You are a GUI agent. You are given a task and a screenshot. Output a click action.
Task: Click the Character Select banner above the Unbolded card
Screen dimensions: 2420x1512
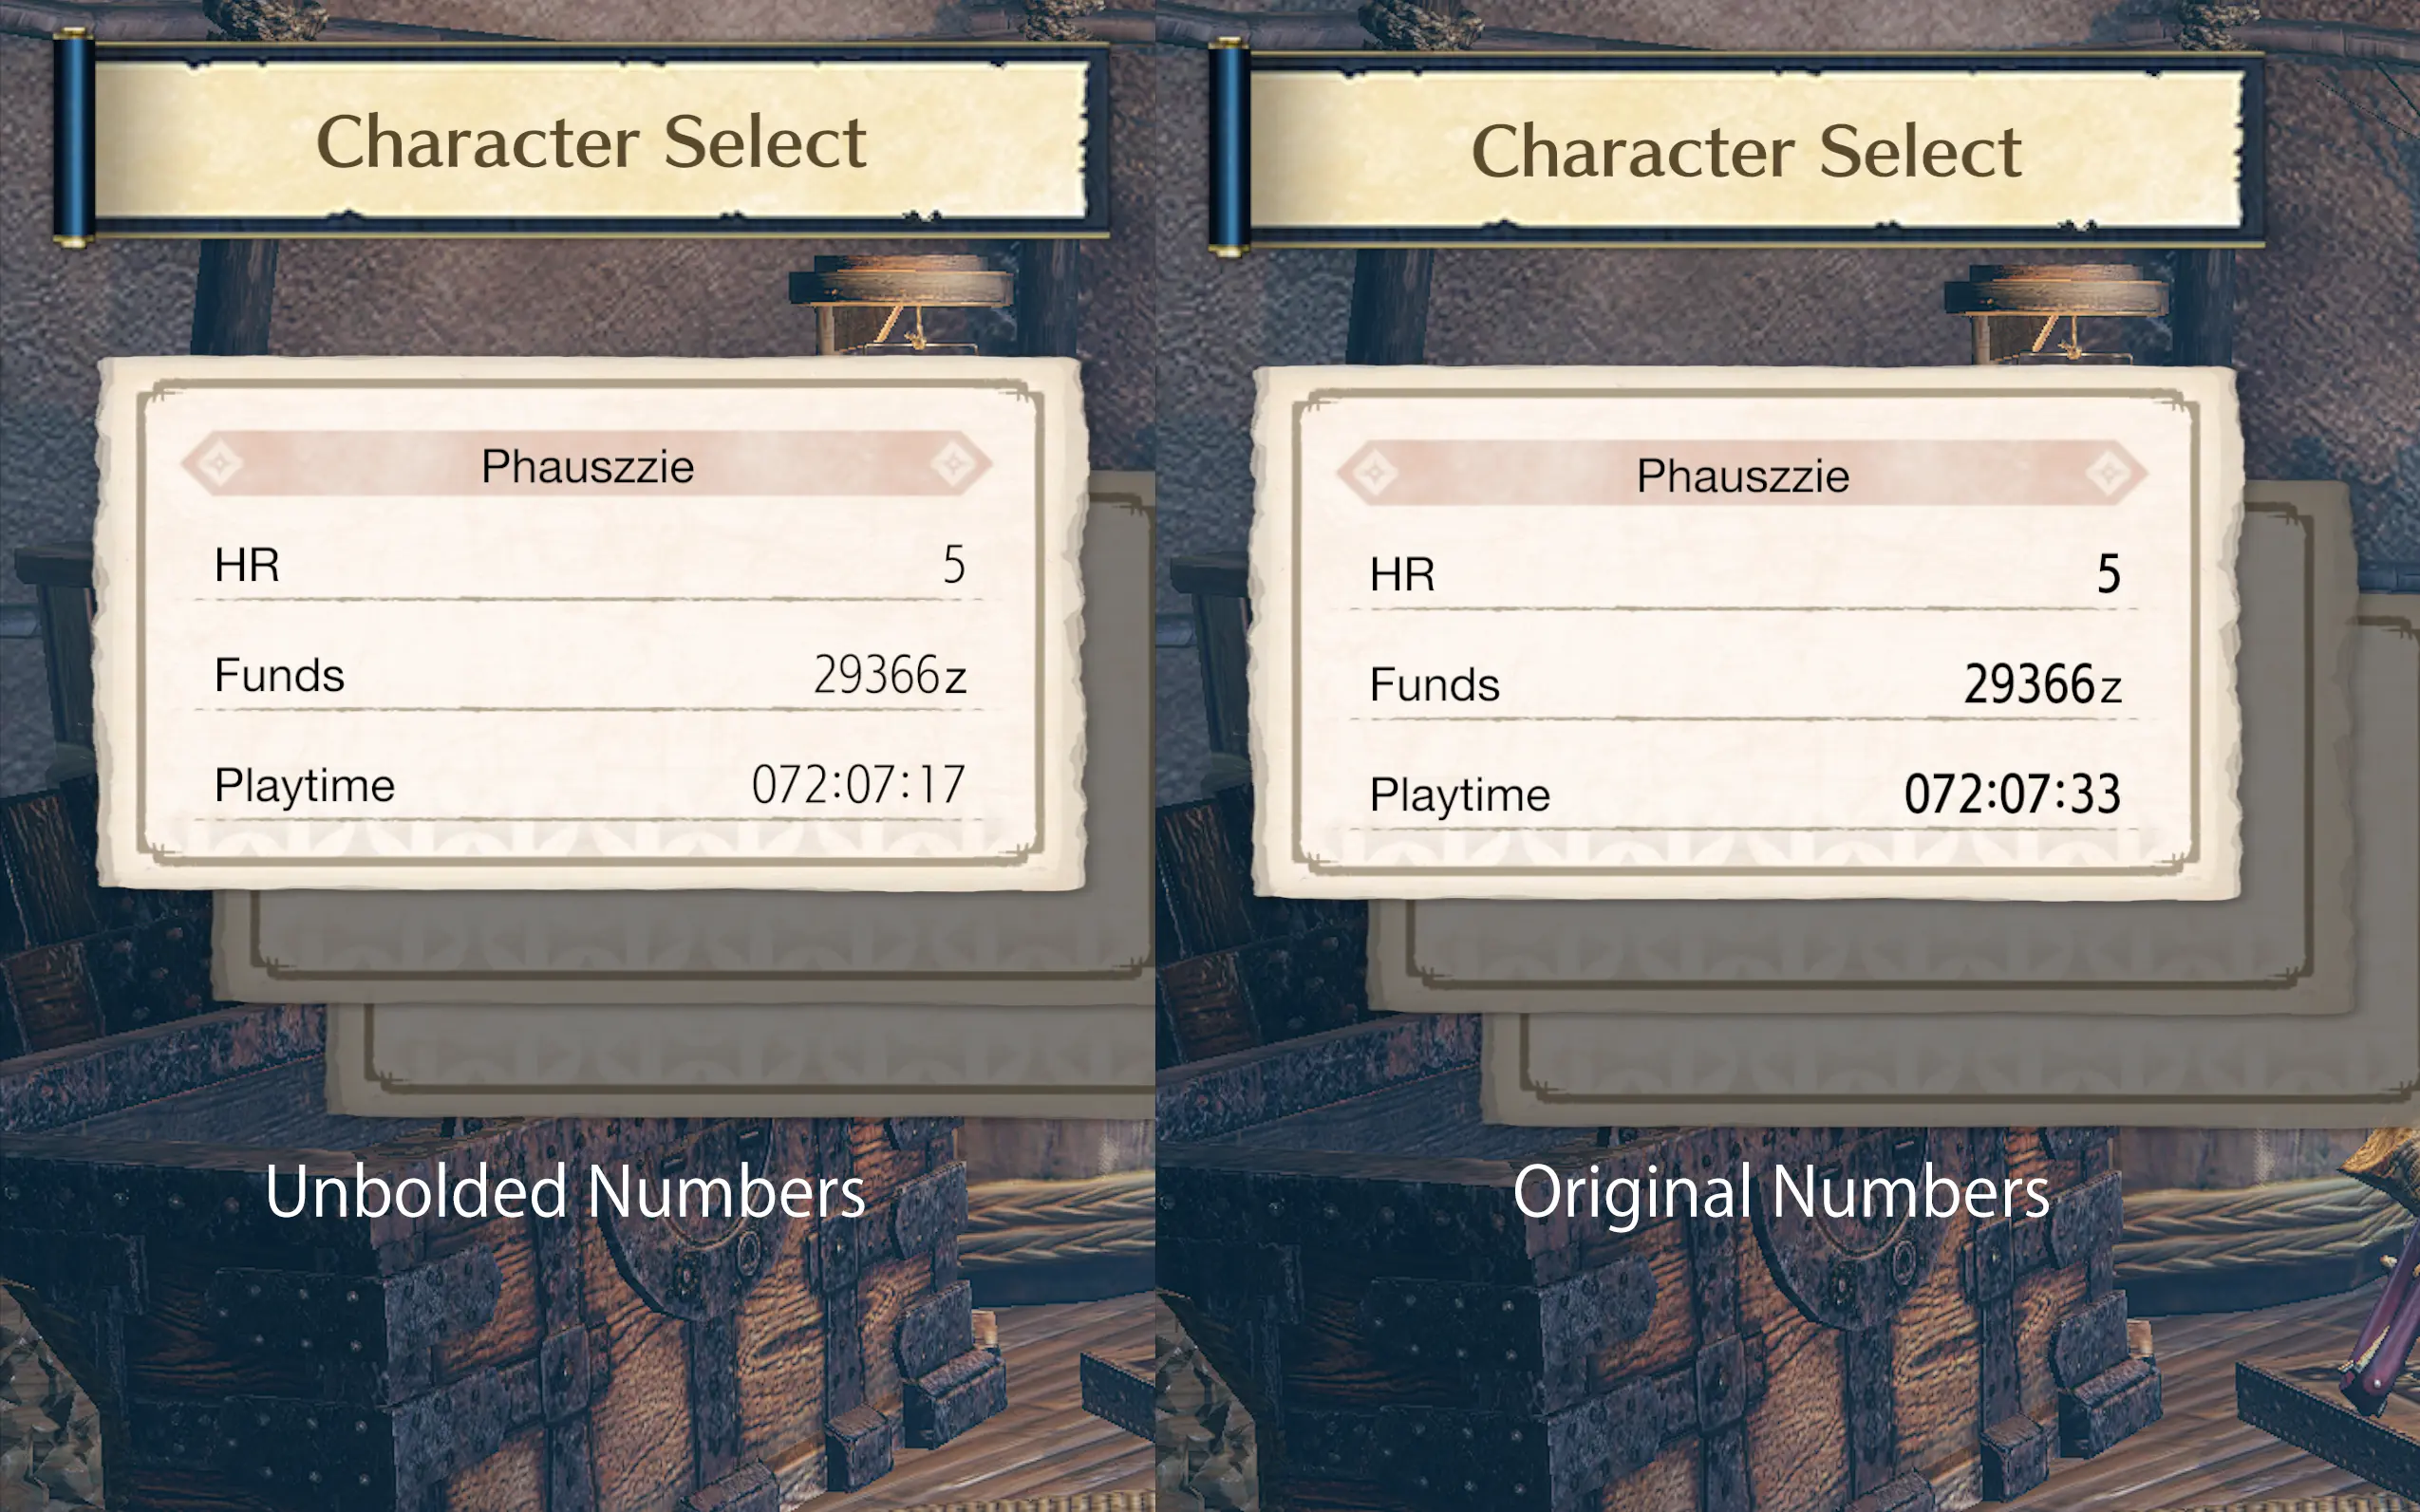tap(591, 141)
